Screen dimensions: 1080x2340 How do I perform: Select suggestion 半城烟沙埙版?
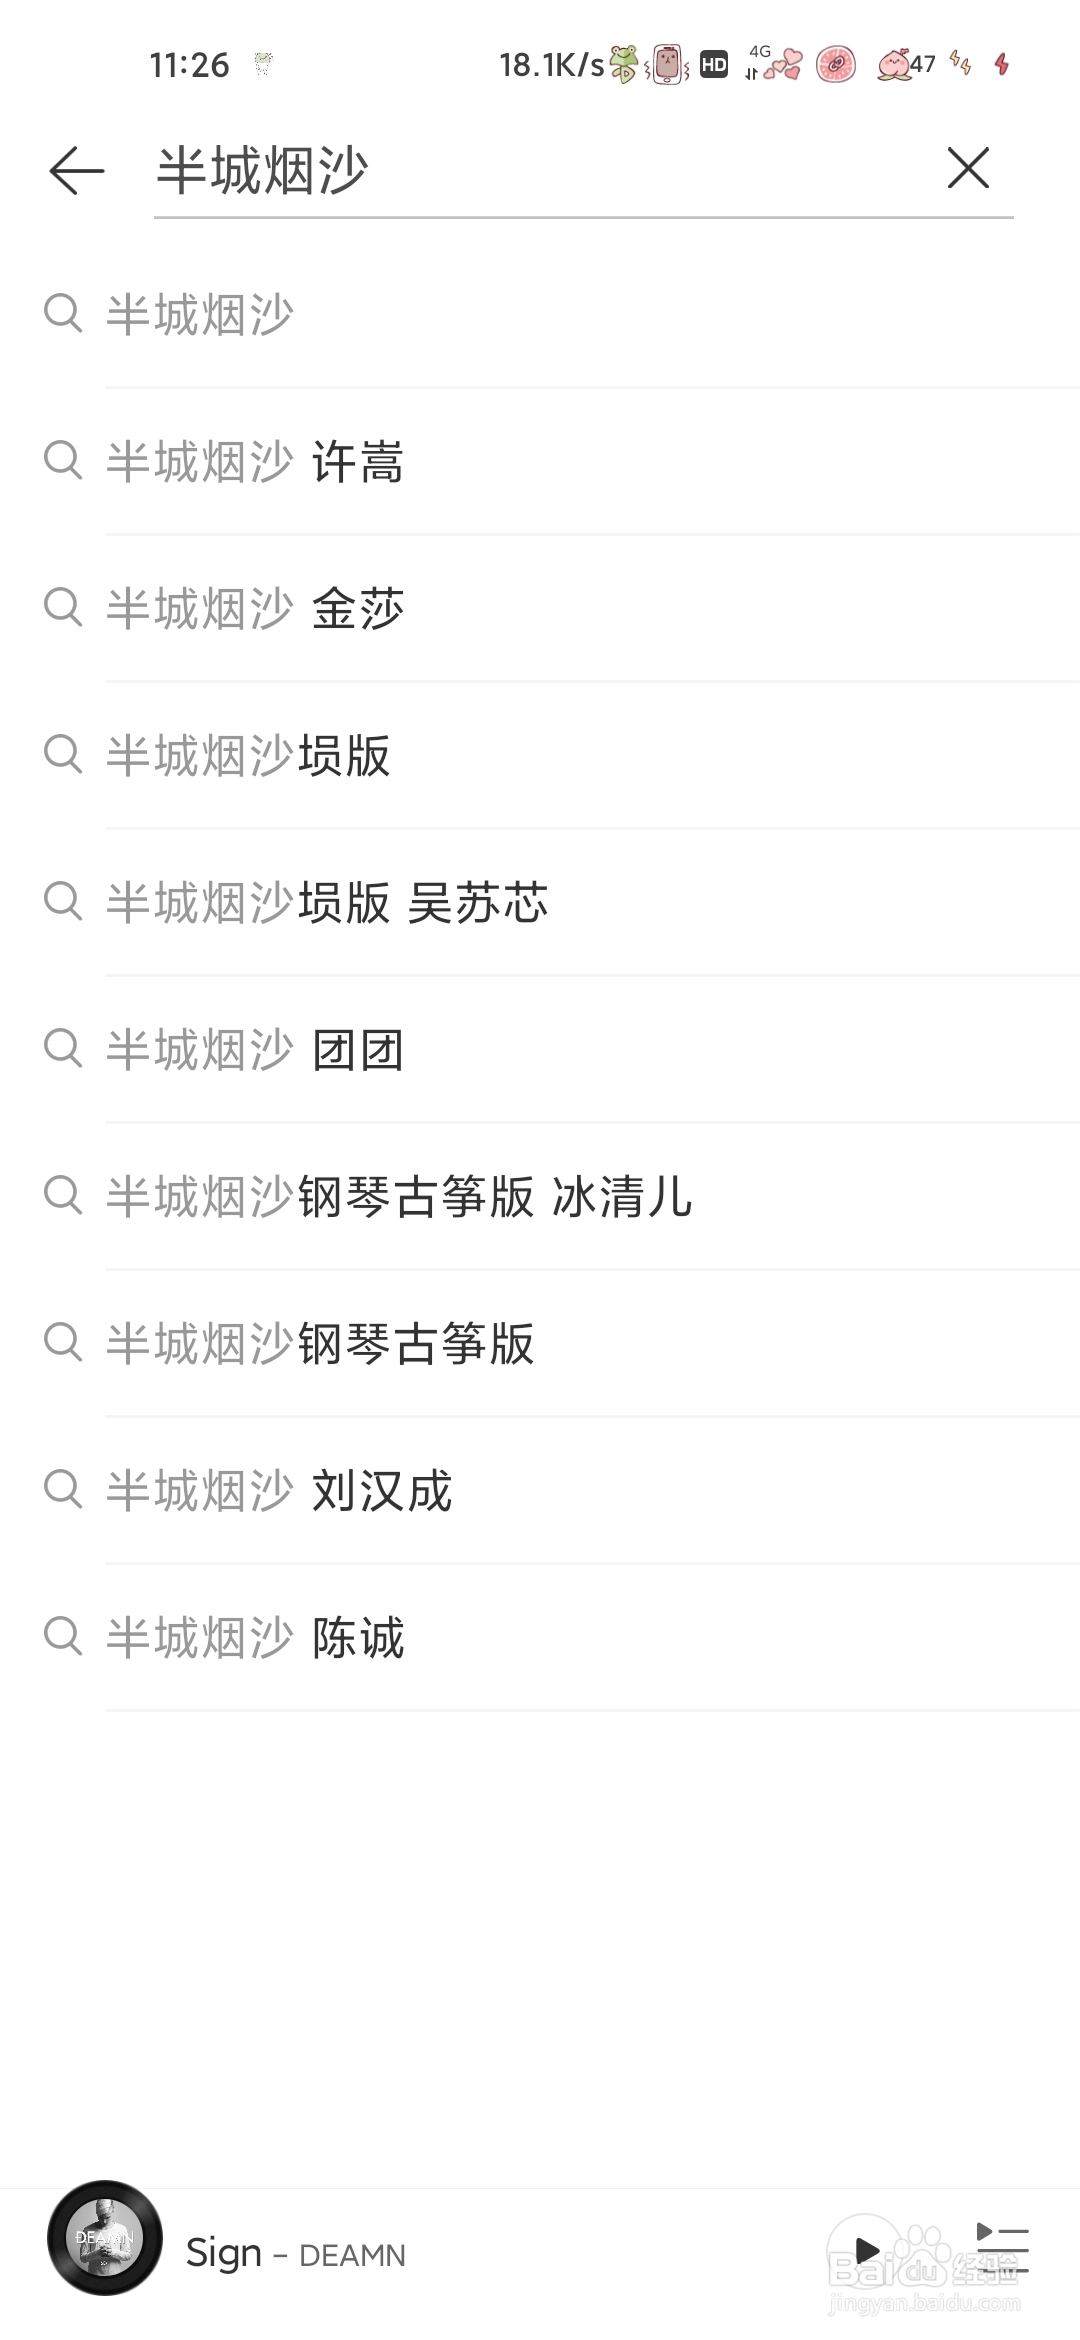click(540, 755)
